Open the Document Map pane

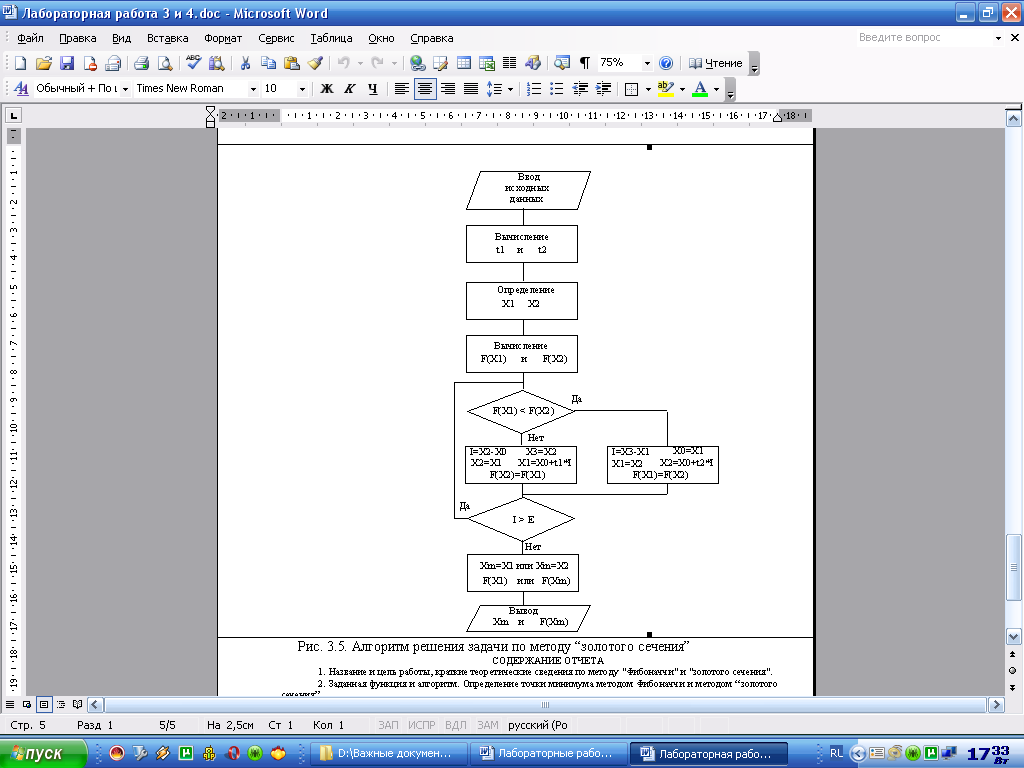coord(562,63)
